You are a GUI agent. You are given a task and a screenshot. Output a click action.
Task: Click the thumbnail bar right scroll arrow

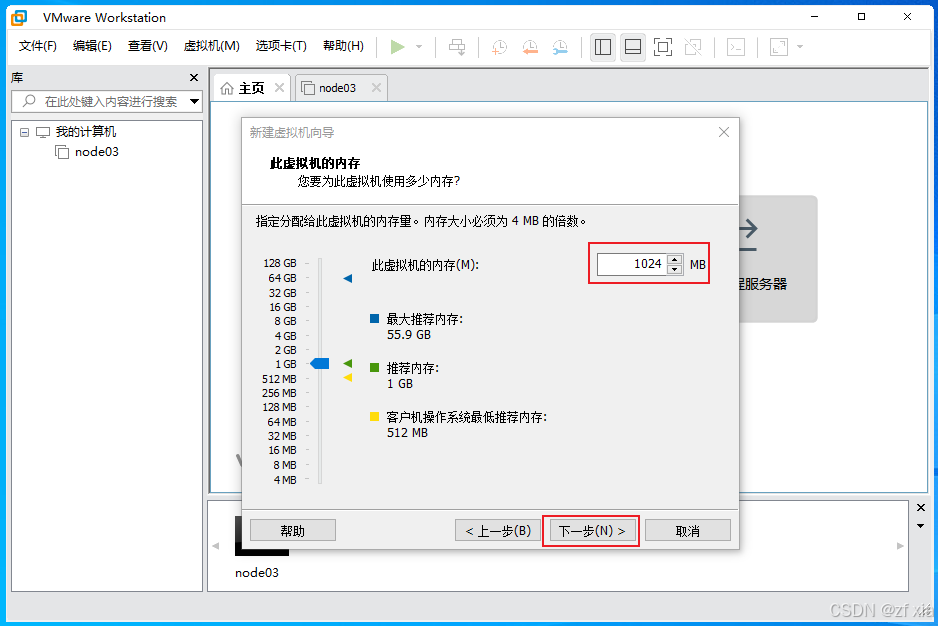click(x=900, y=546)
